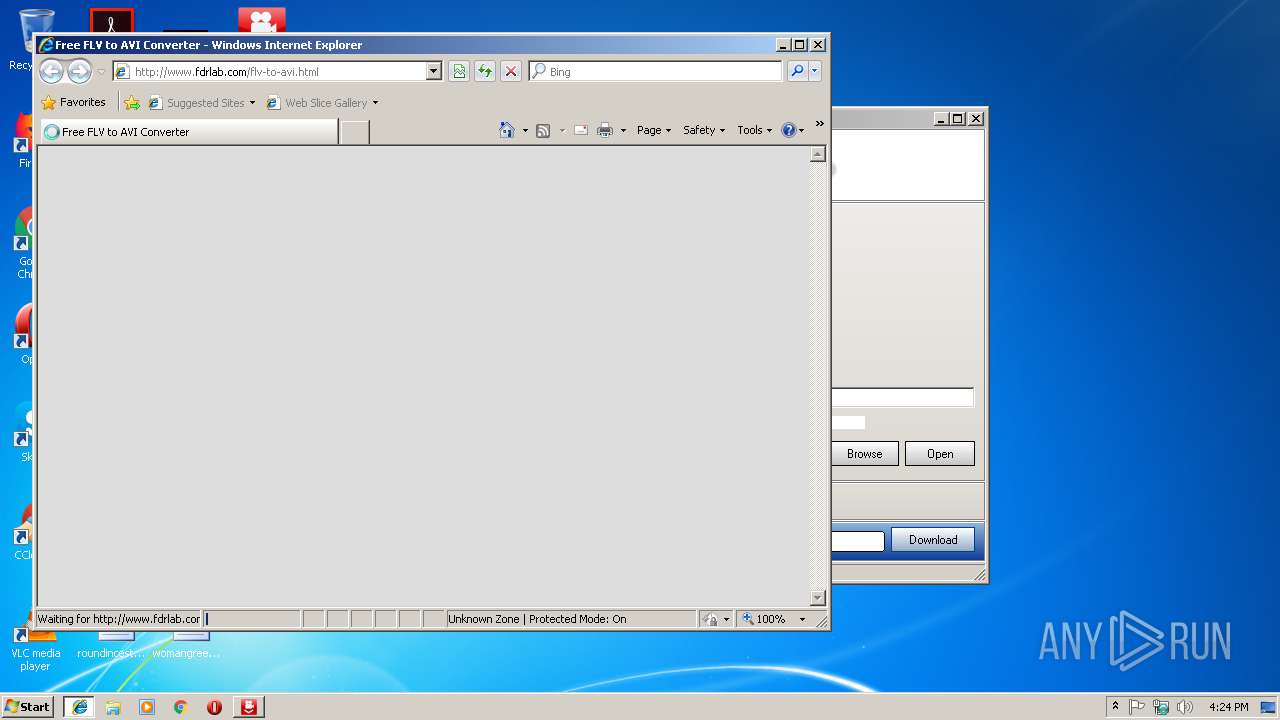Click the vertical scrollbar up arrow

817,154
